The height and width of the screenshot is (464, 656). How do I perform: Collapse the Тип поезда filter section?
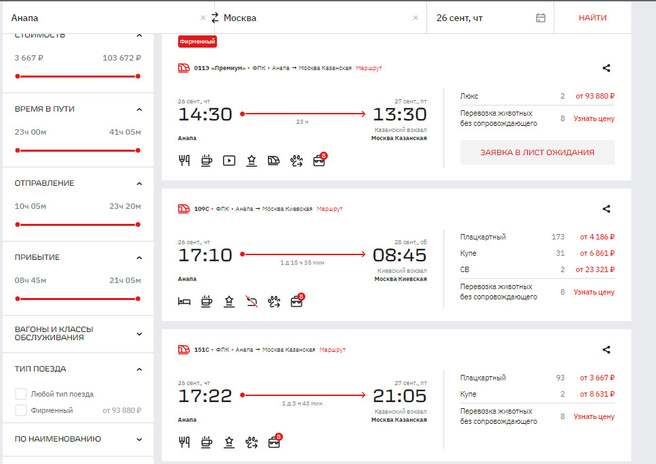139,369
